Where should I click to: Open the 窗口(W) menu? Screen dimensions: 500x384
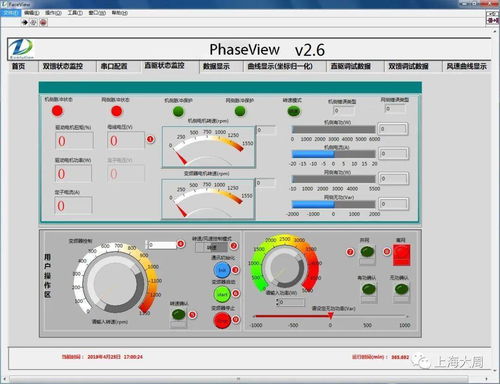[x=97, y=13]
